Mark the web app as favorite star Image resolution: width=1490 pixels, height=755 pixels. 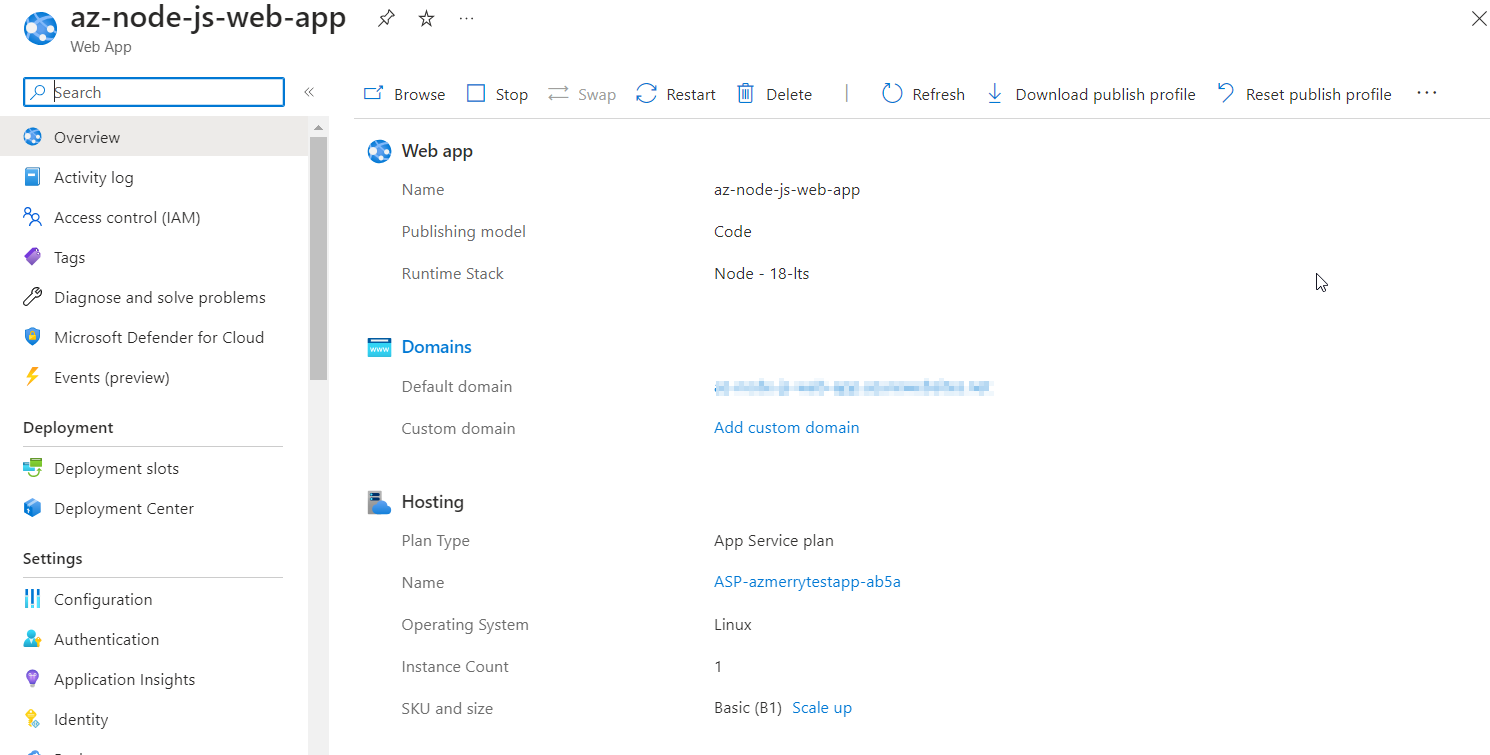[x=427, y=18]
